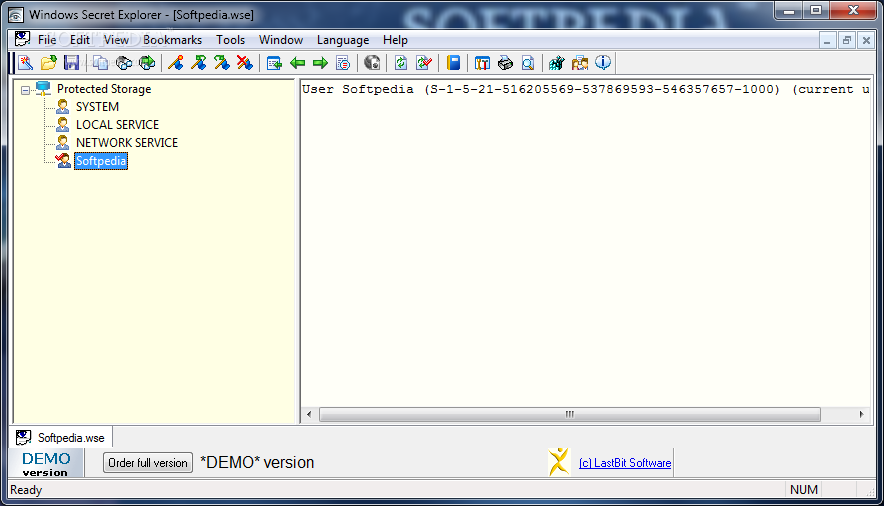Click the binoculars with green arrow icon
The height and width of the screenshot is (506, 884).
click(147, 63)
